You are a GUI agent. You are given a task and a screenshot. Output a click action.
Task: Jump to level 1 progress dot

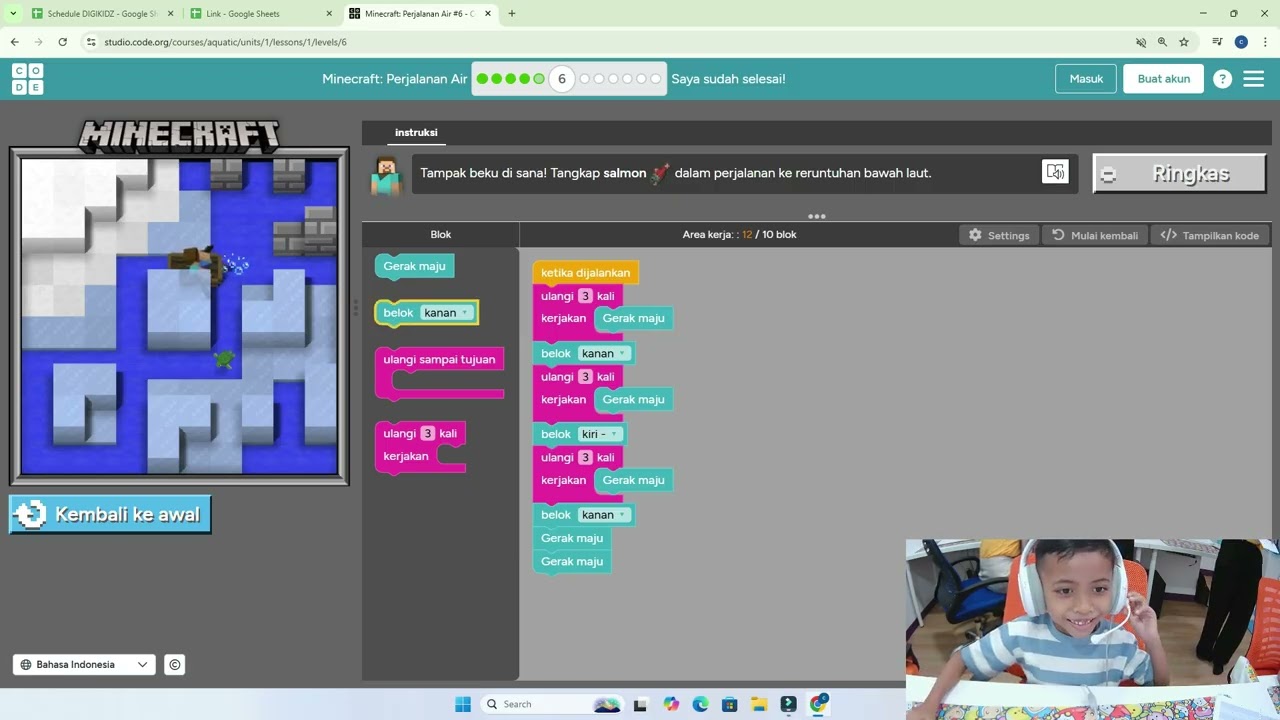tap(482, 79)
